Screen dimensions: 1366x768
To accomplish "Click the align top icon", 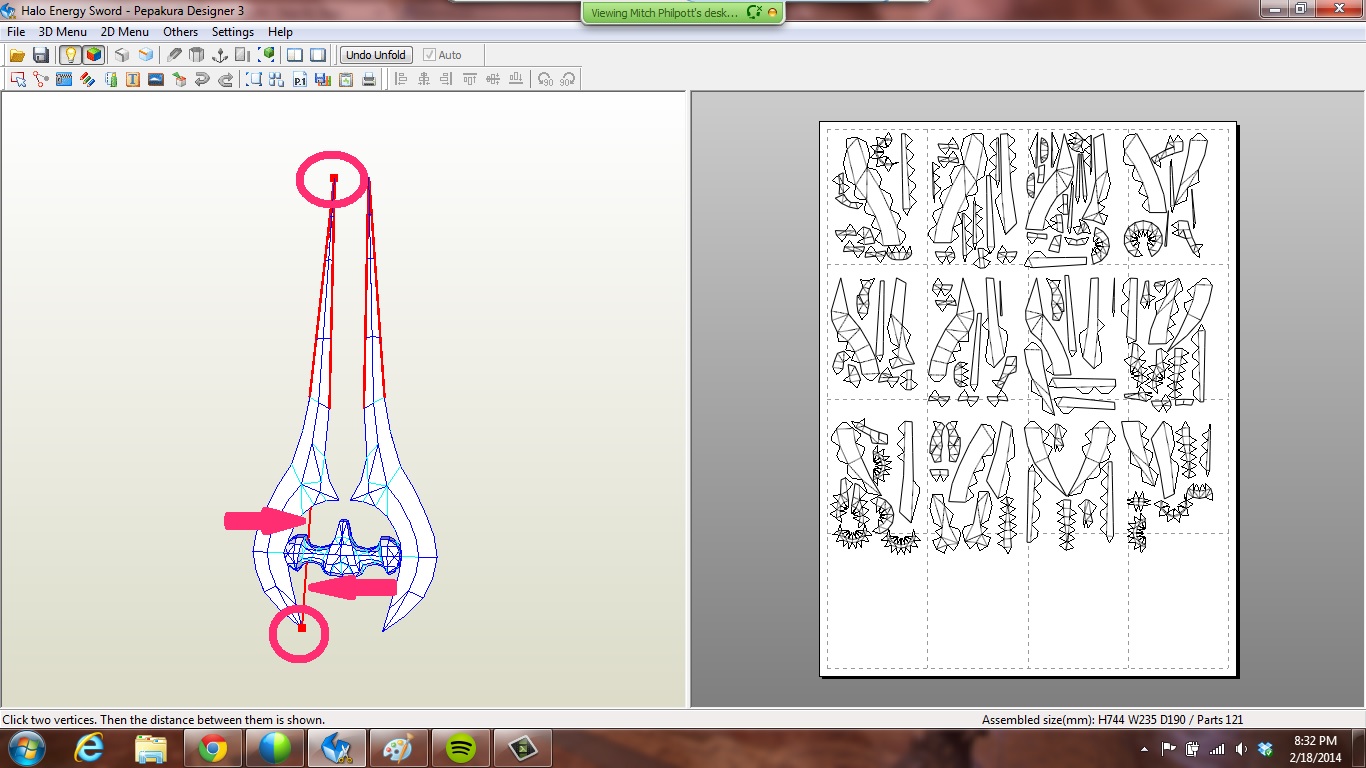I will pyautogui.click(x=470, y=79).
